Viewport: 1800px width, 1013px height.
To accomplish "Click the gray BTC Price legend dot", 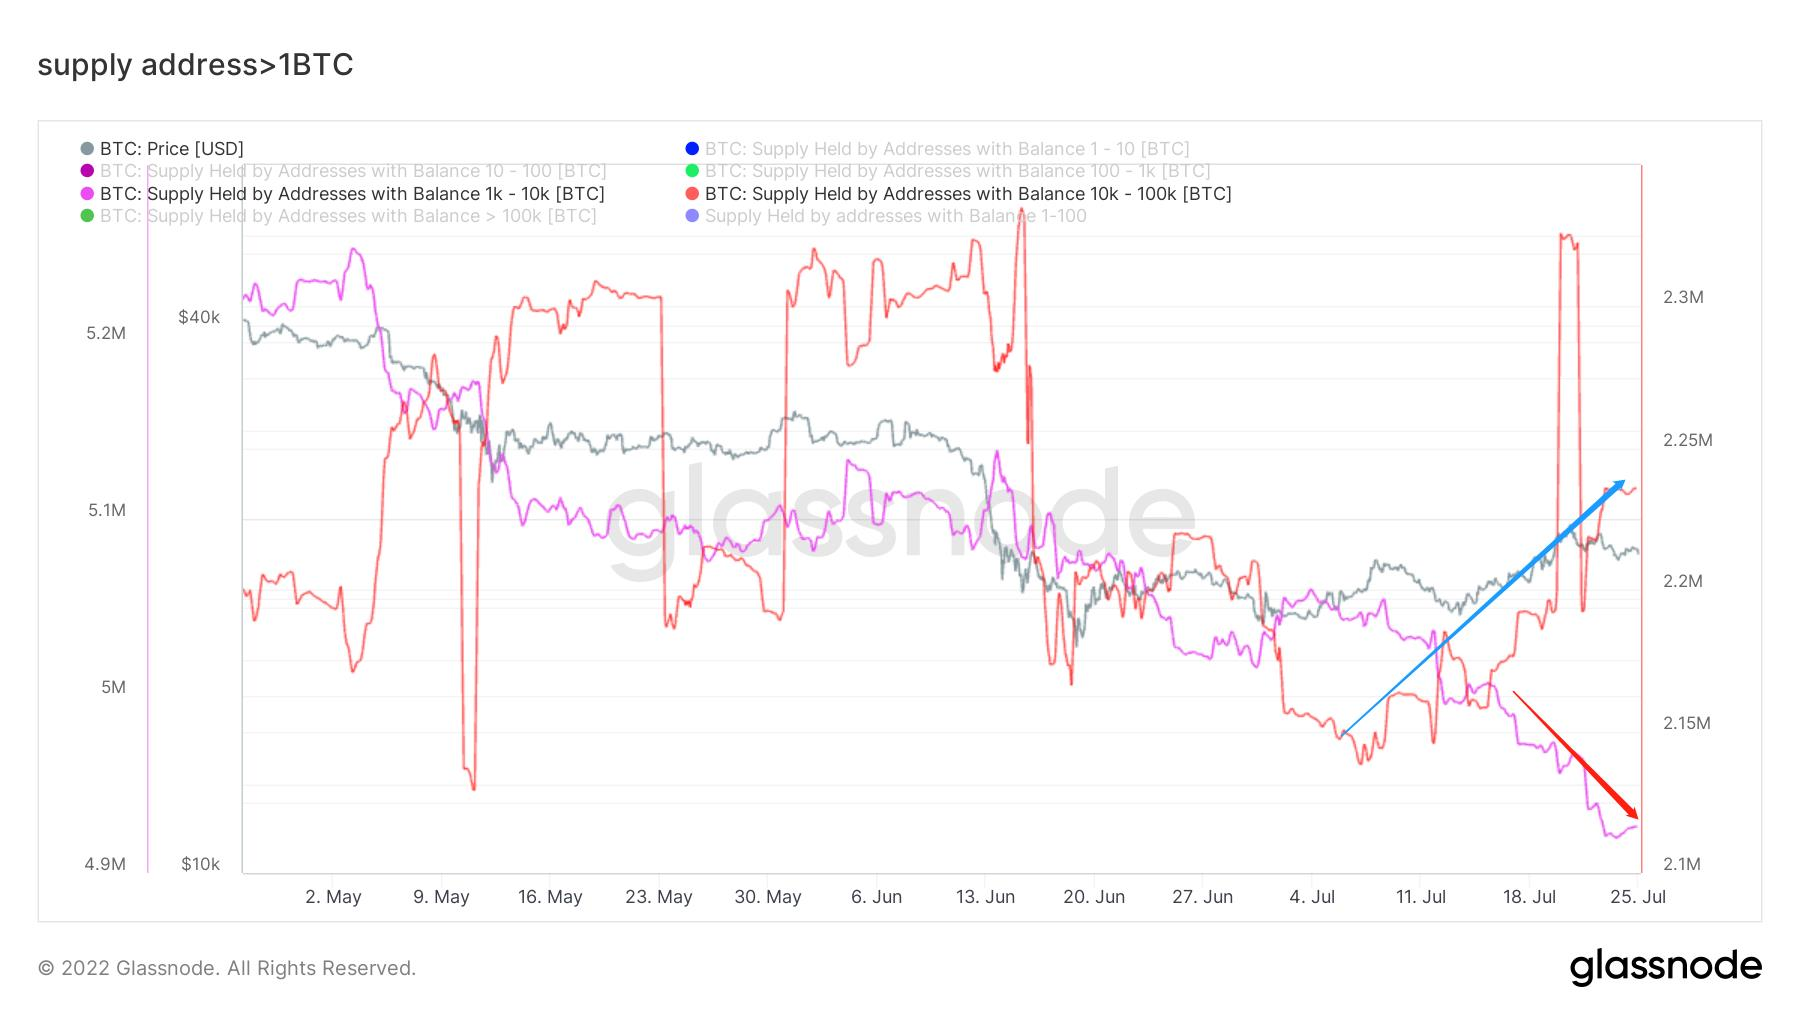I will [x=87, y=149].
